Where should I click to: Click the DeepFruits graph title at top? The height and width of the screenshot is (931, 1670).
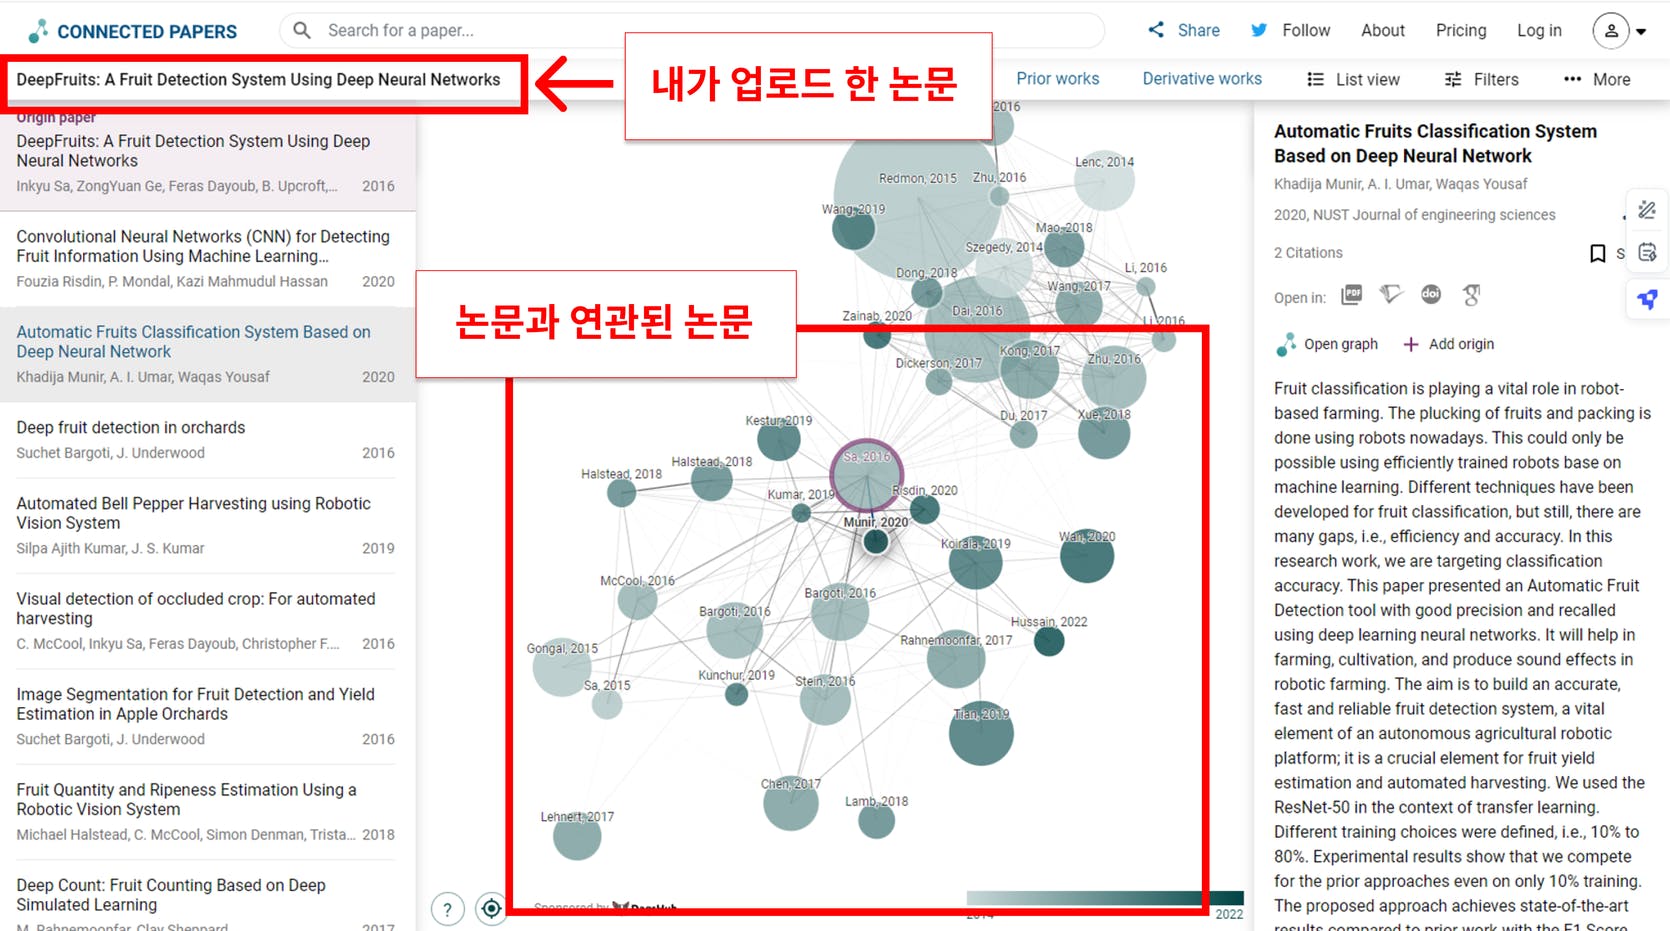(258, 80)
